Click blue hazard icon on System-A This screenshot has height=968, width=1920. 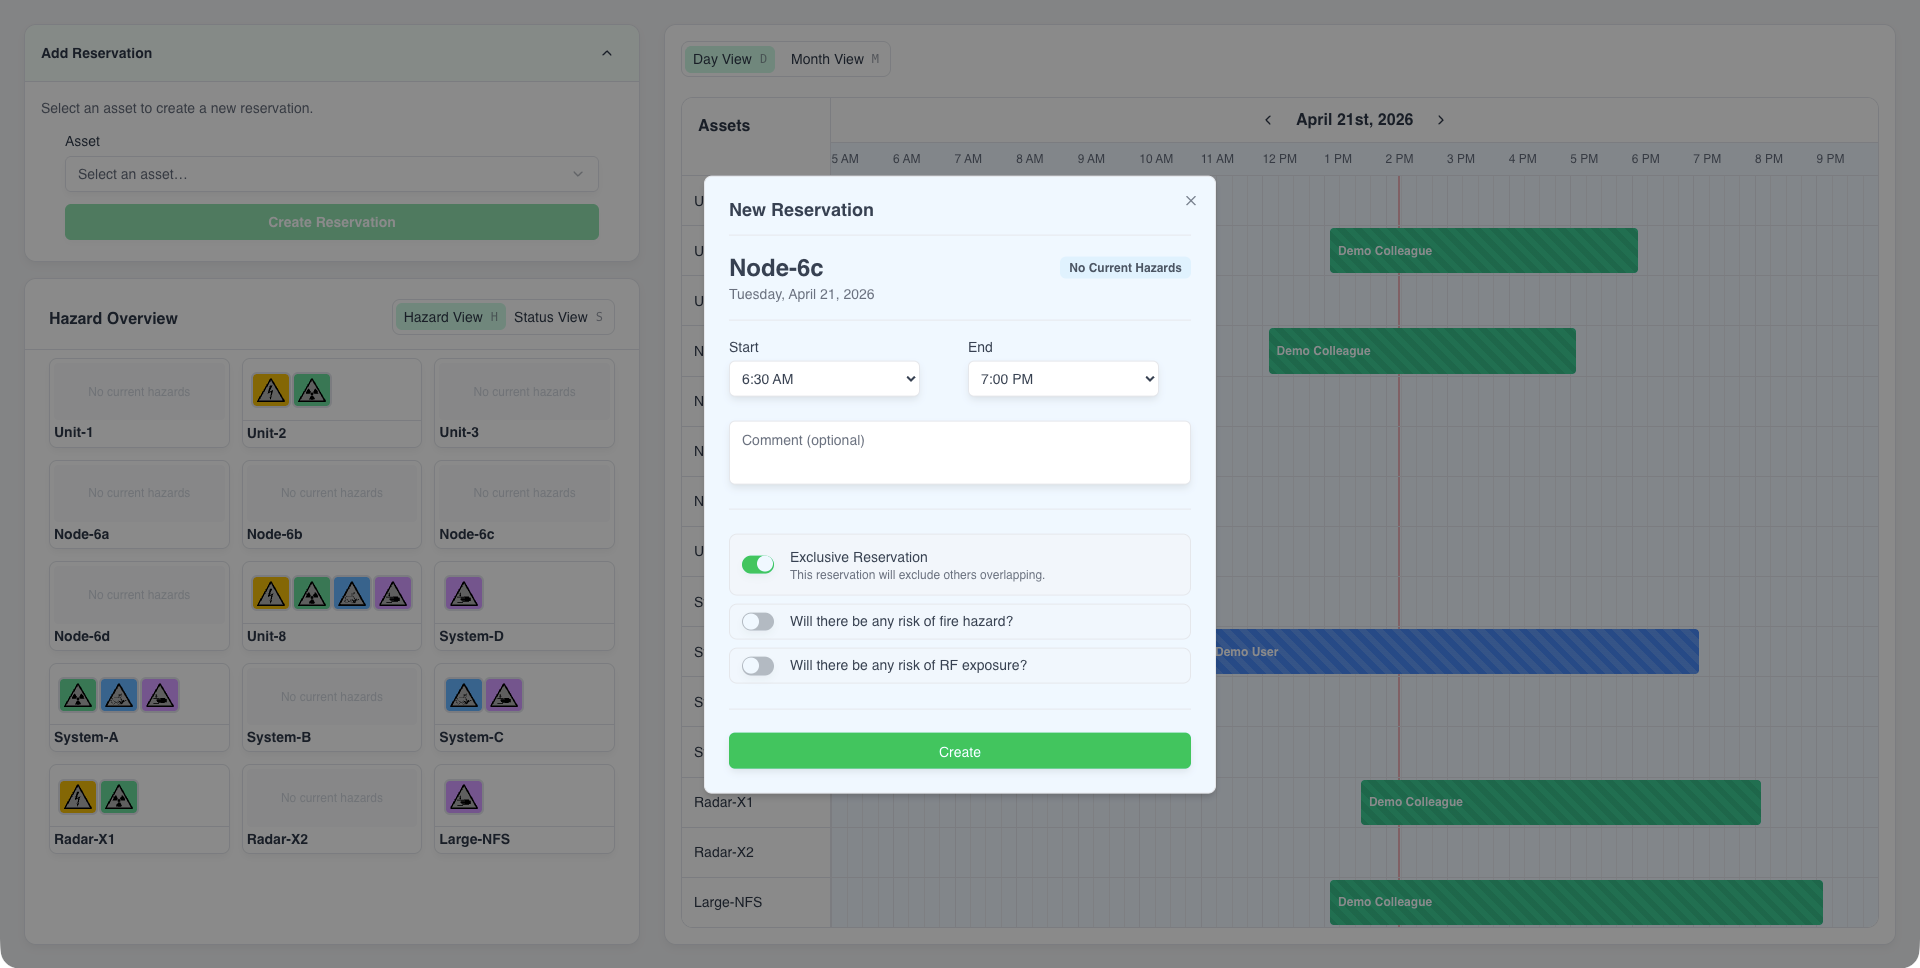[119, 695]
